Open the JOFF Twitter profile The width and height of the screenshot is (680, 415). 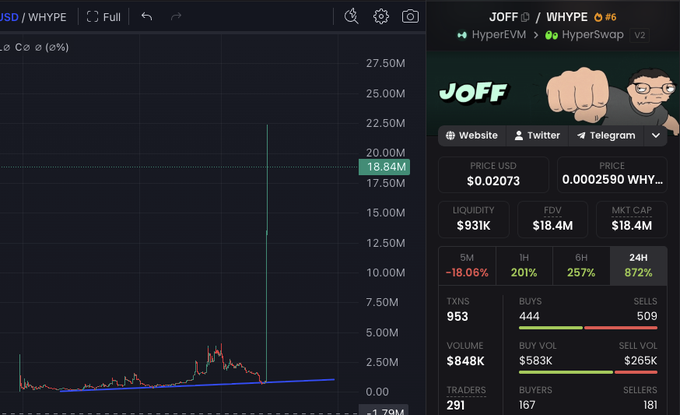point(537,135)
